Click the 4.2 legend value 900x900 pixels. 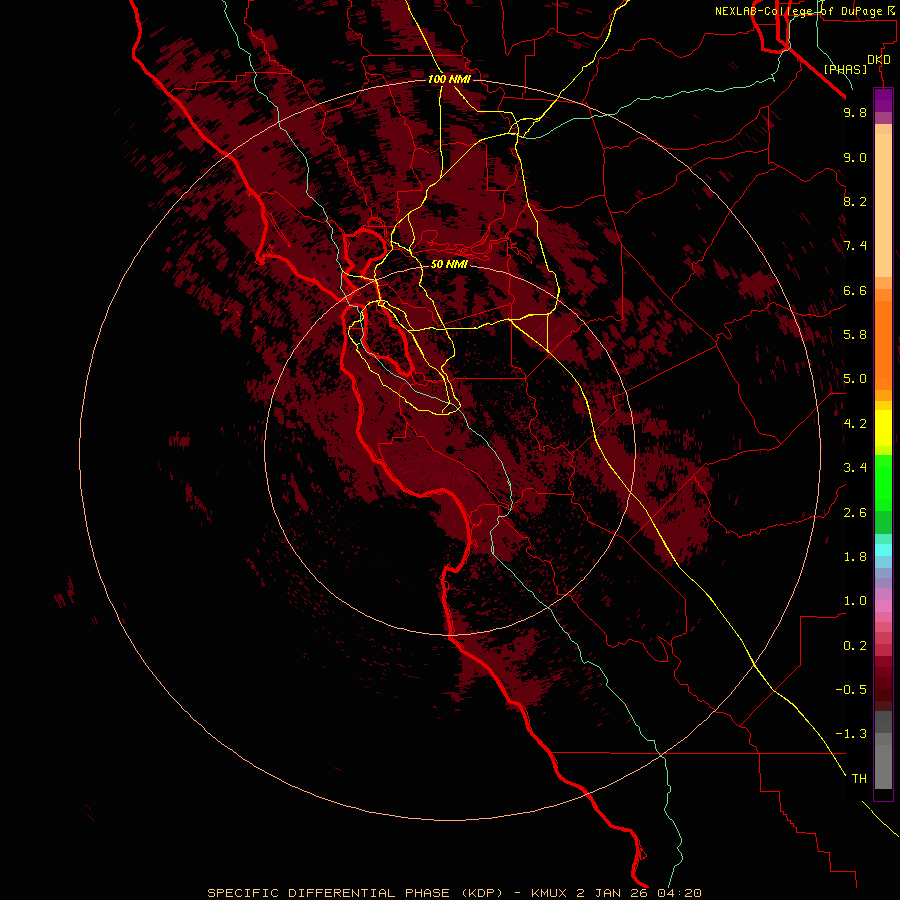pos(855,424)
